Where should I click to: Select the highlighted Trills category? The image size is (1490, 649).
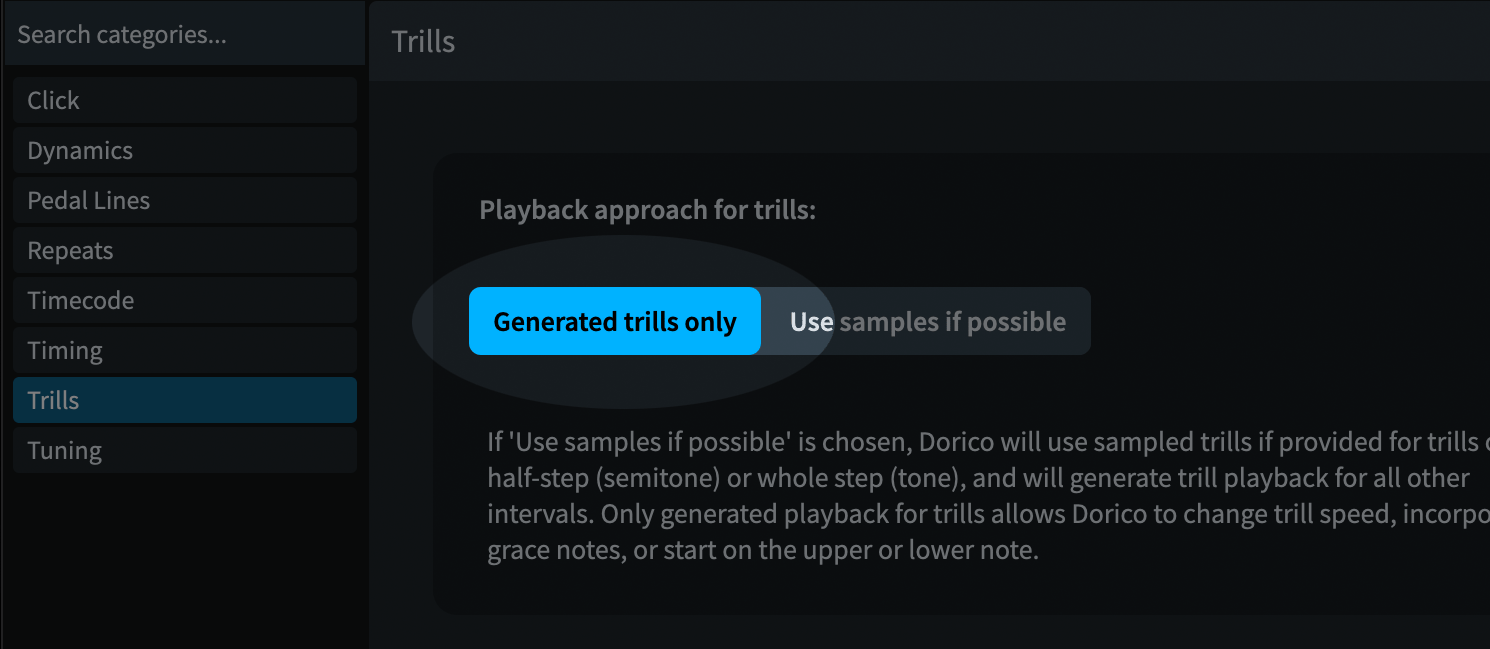(x=184, y=400)
